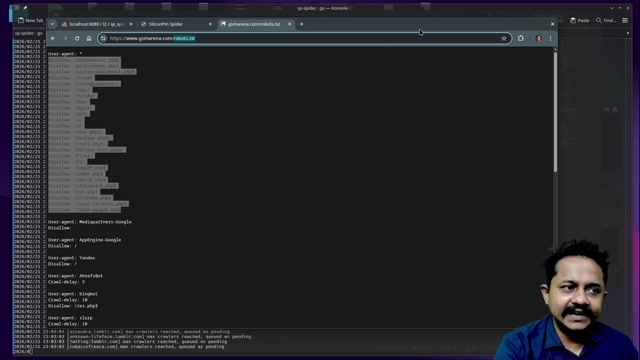This screenshot has height=360, width=640.
Task: Click 'Disallow: /res.php3' under bingbot
Action: click(73, 306)
